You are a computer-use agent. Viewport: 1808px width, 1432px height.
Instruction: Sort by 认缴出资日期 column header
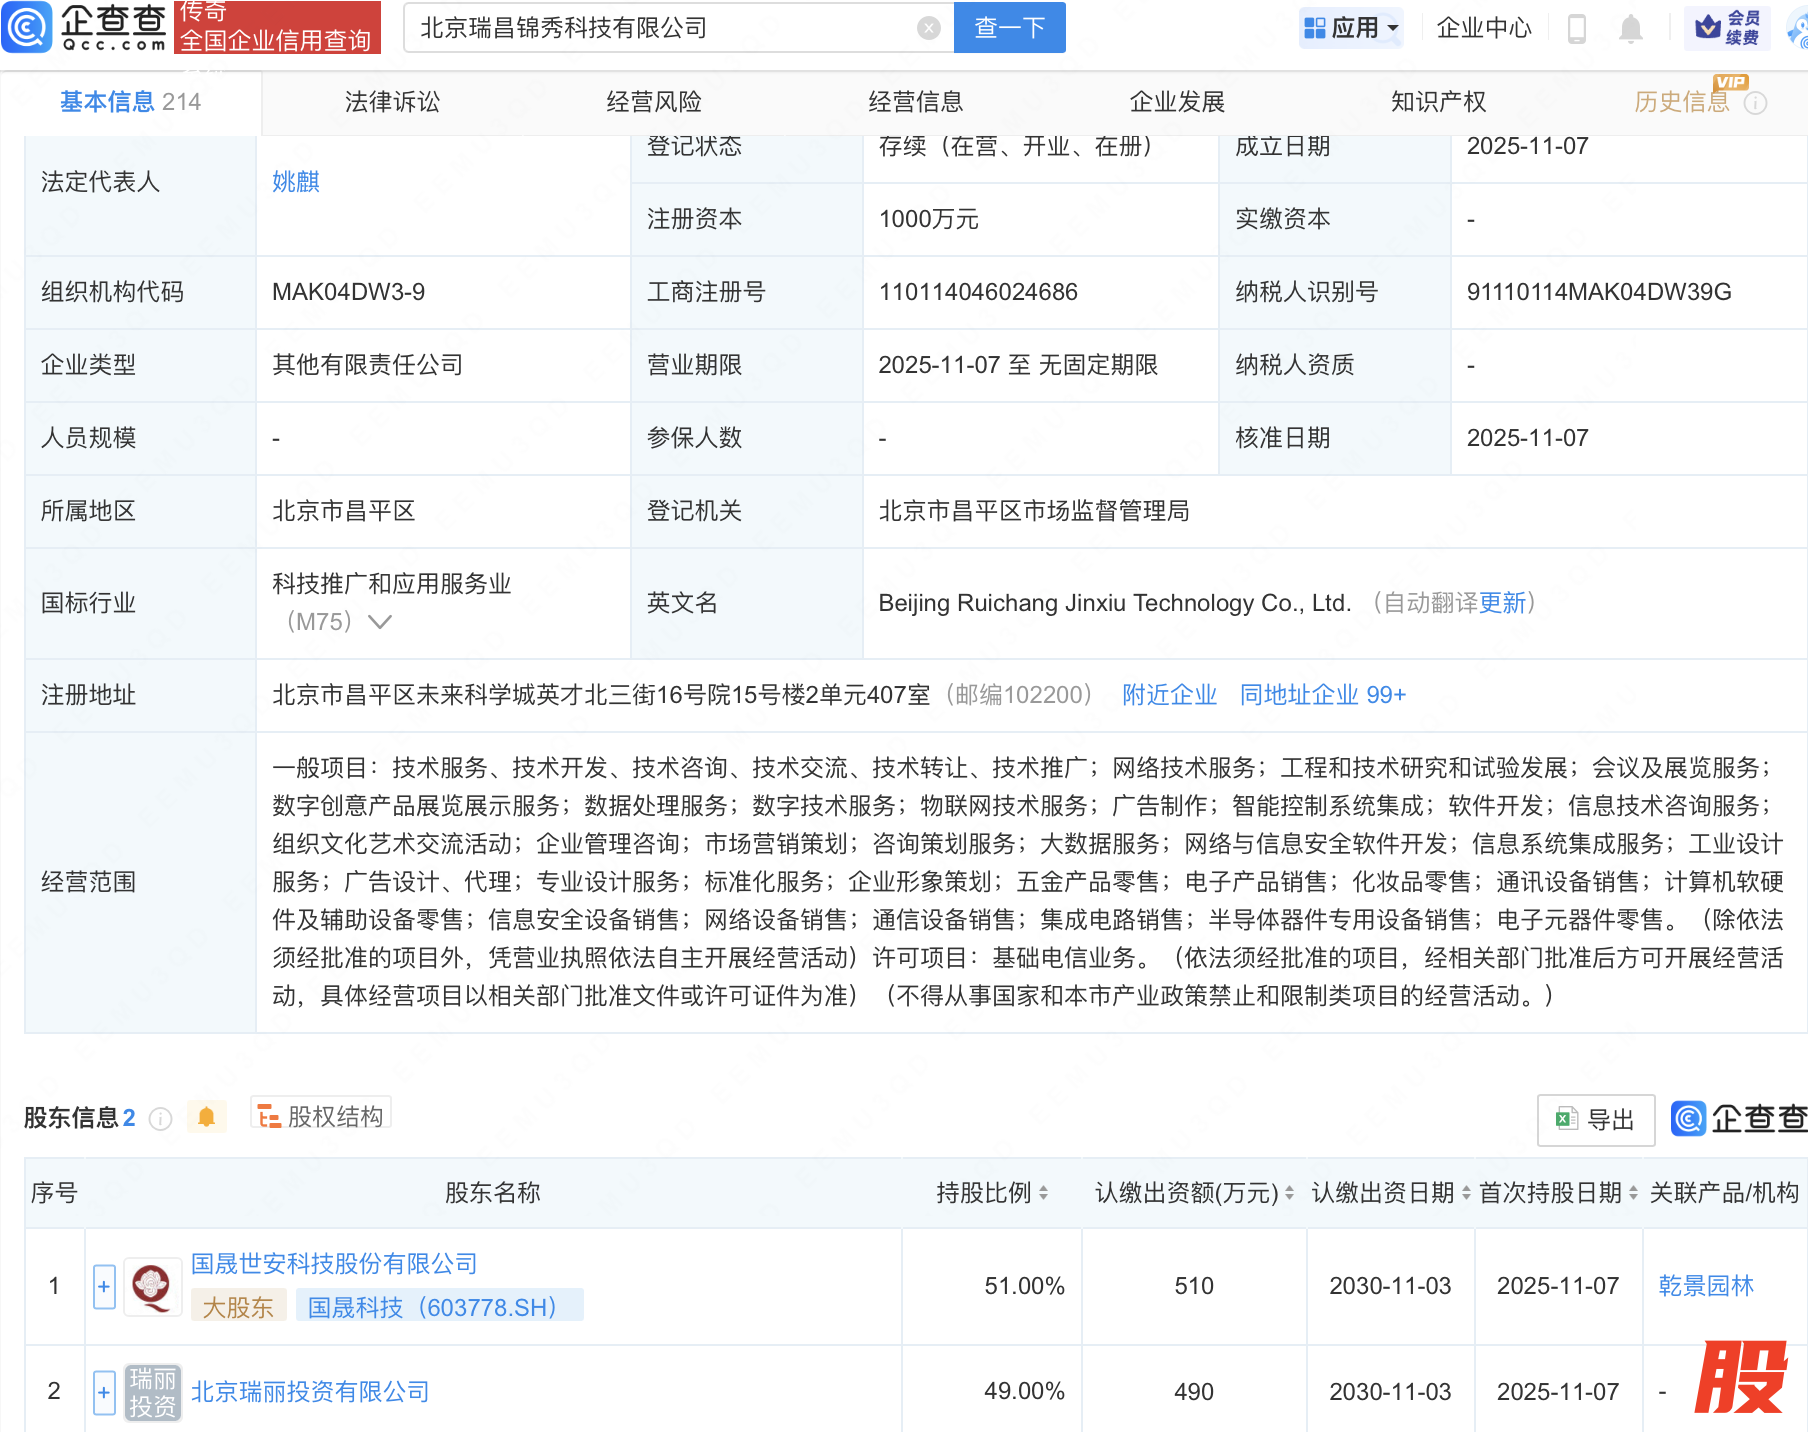coord(1390,1192)
